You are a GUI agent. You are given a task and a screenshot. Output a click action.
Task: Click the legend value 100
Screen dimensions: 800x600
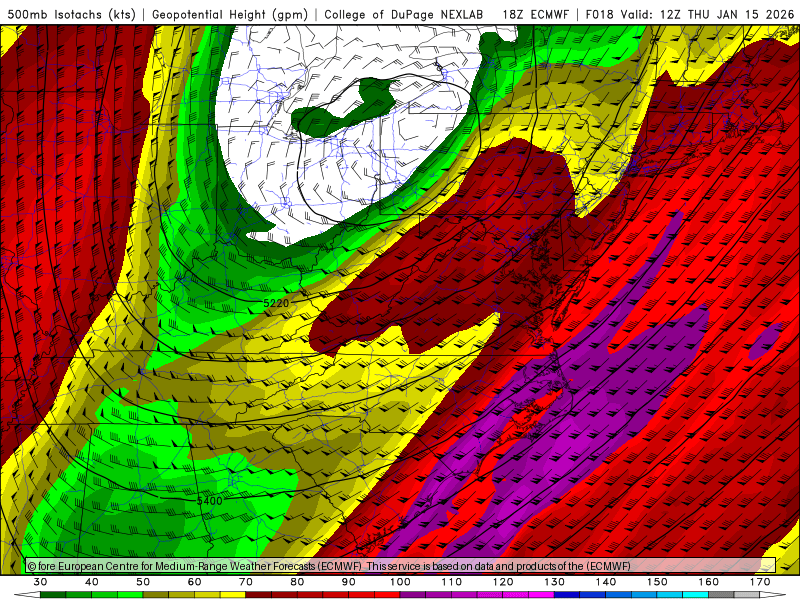[401, 582]
